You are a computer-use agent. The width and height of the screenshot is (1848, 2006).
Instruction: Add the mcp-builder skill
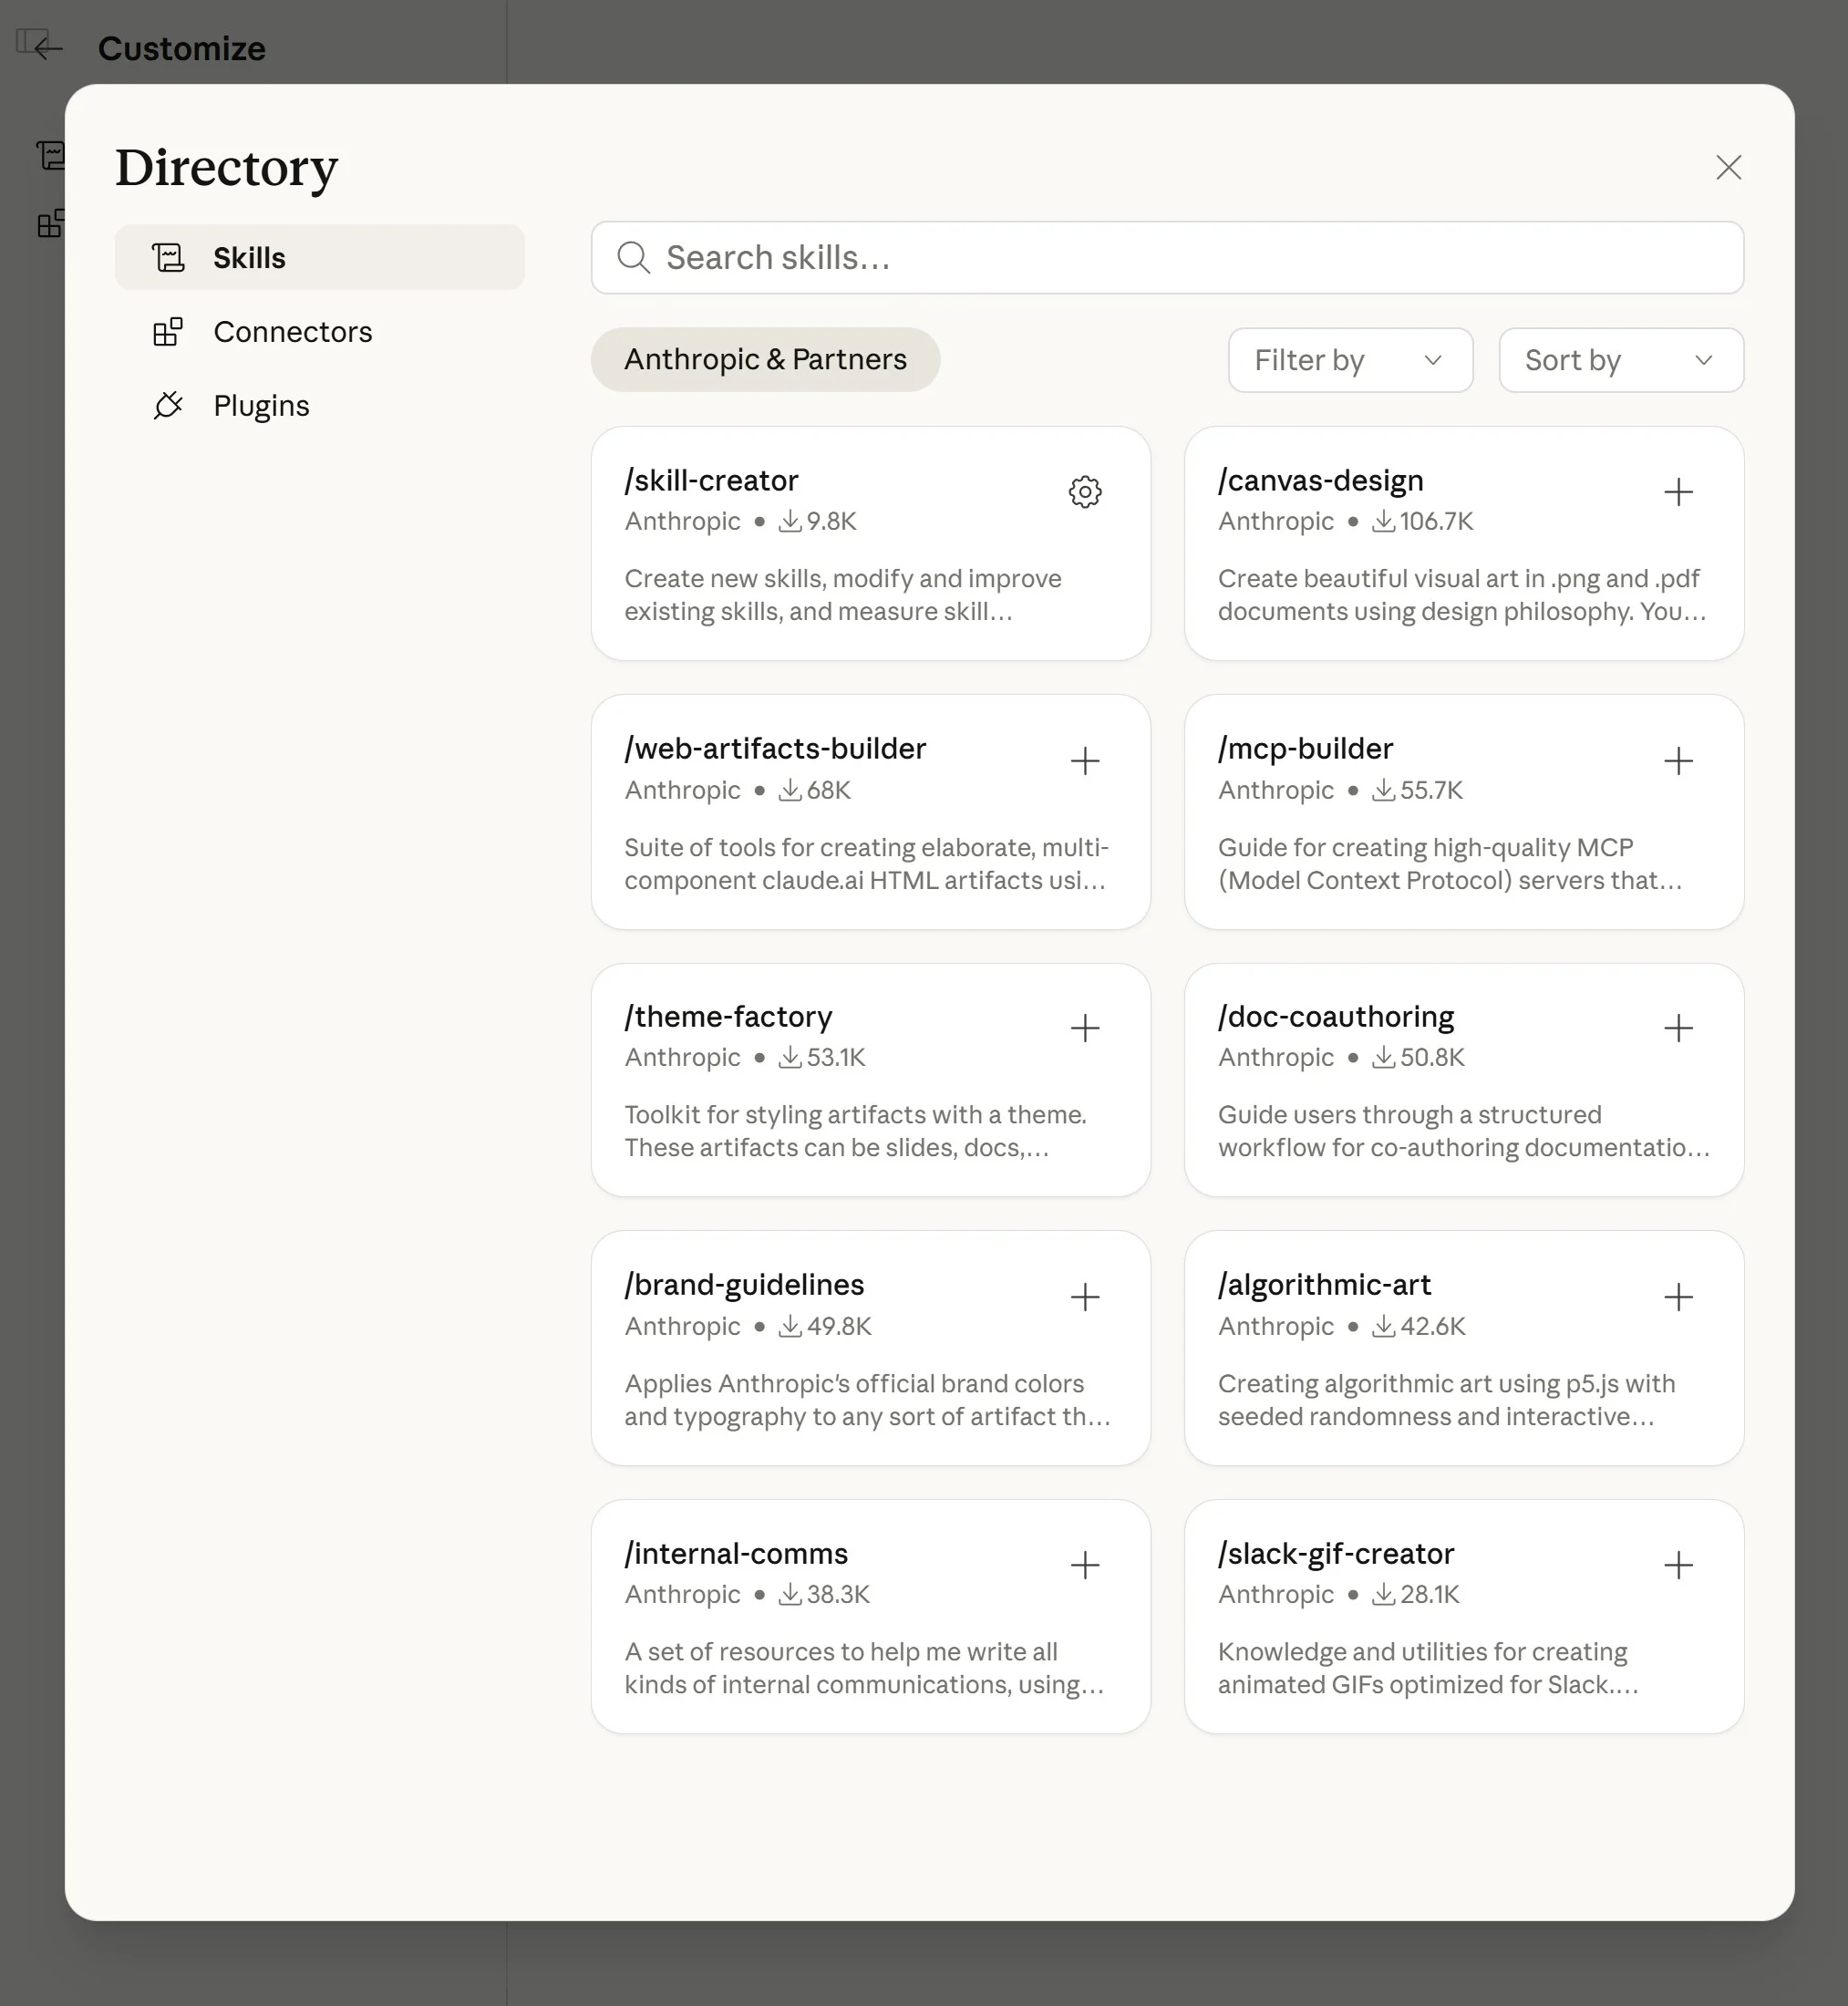[1678, 761]
